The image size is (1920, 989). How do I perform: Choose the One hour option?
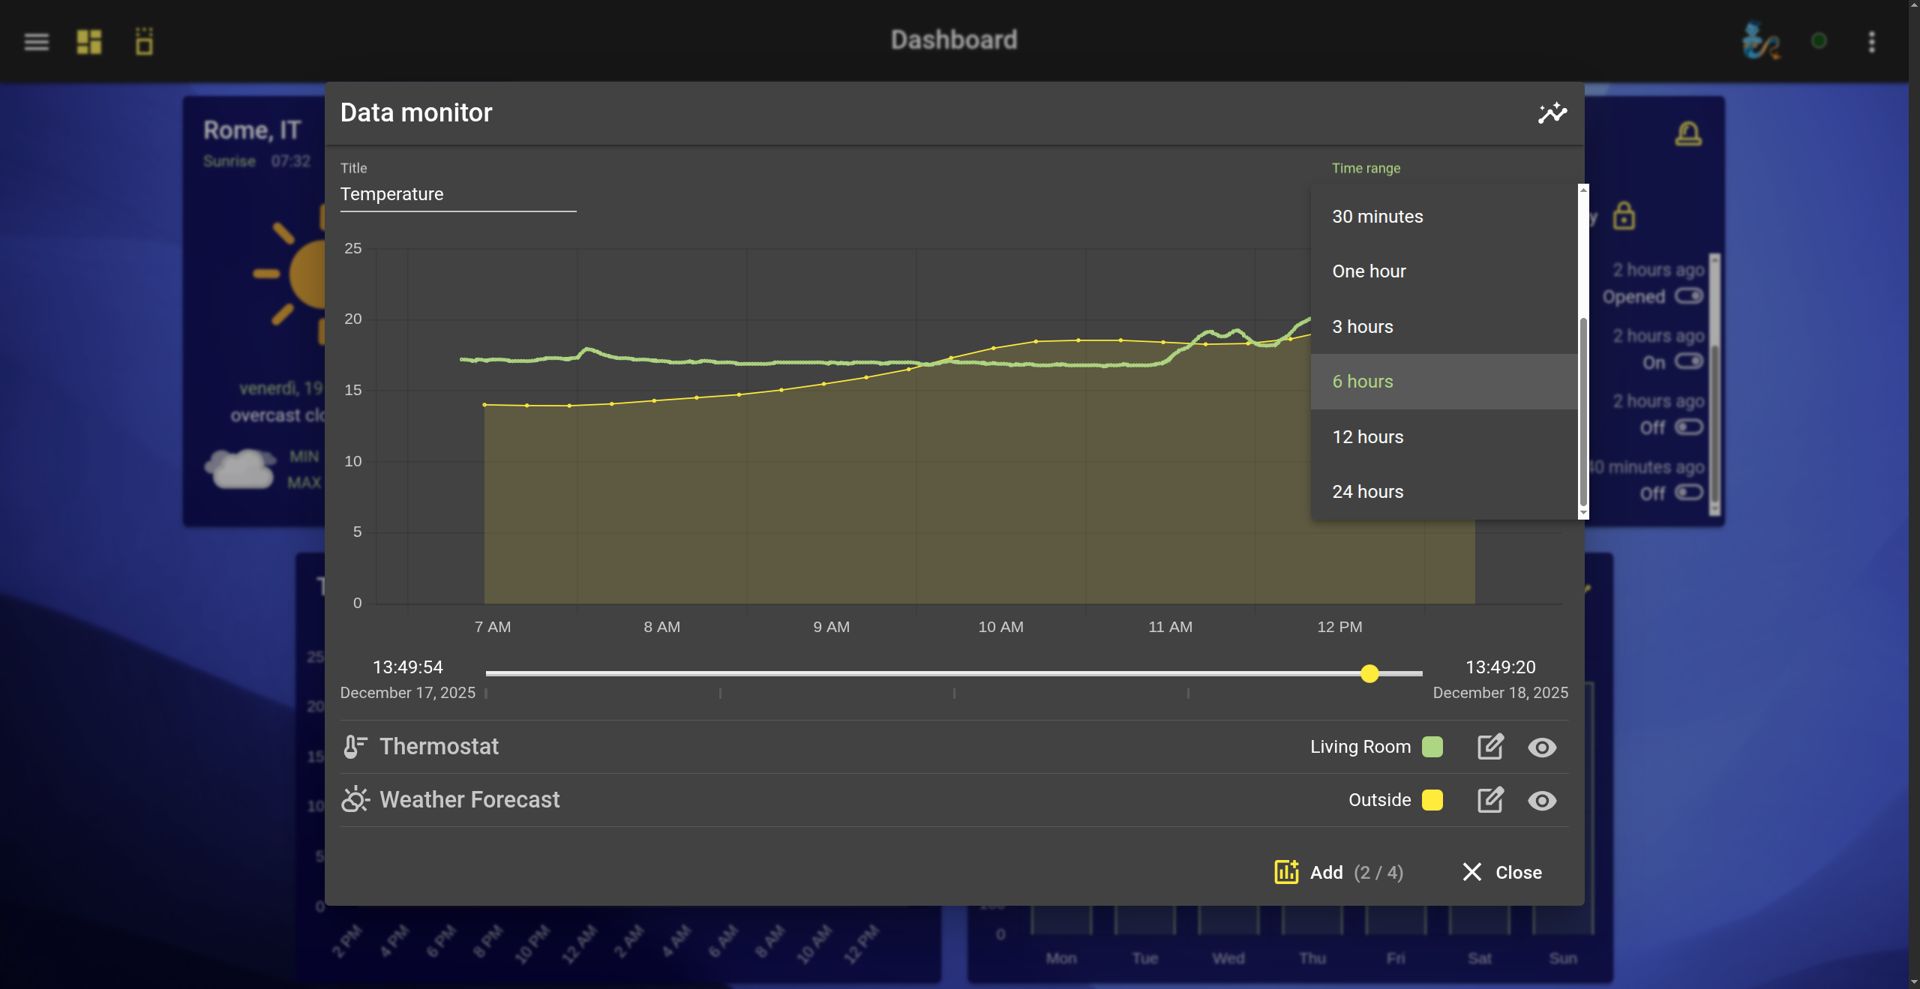click(x=1368, y=272)
